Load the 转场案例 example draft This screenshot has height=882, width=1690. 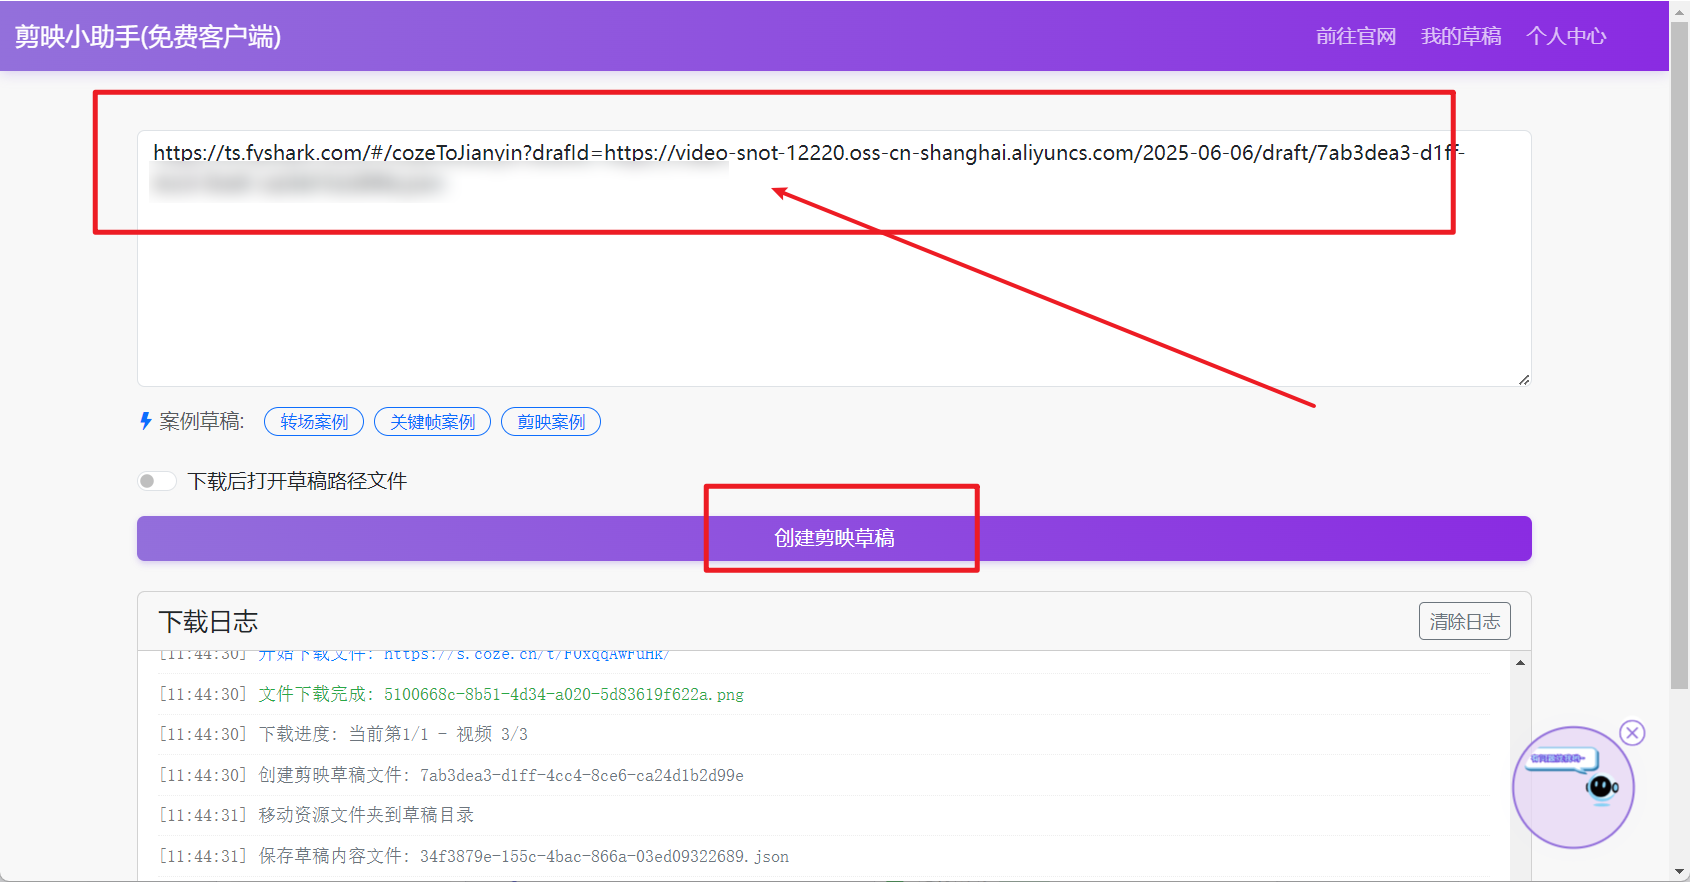(314, 422)
